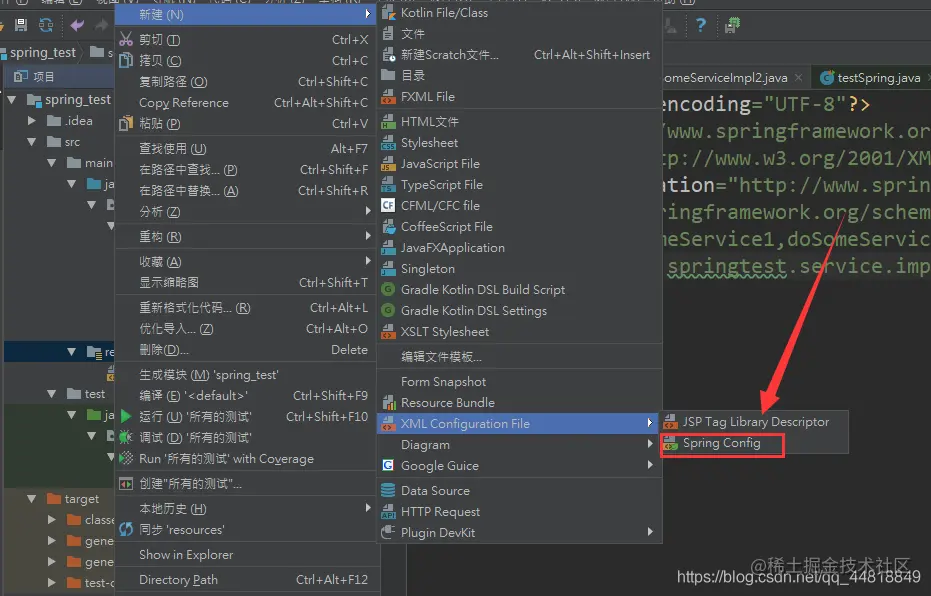Collapse the main folder node
Image resolution: width=931 pixels, height=596 pixels.
pyautogui.click(x=52, y=163)
